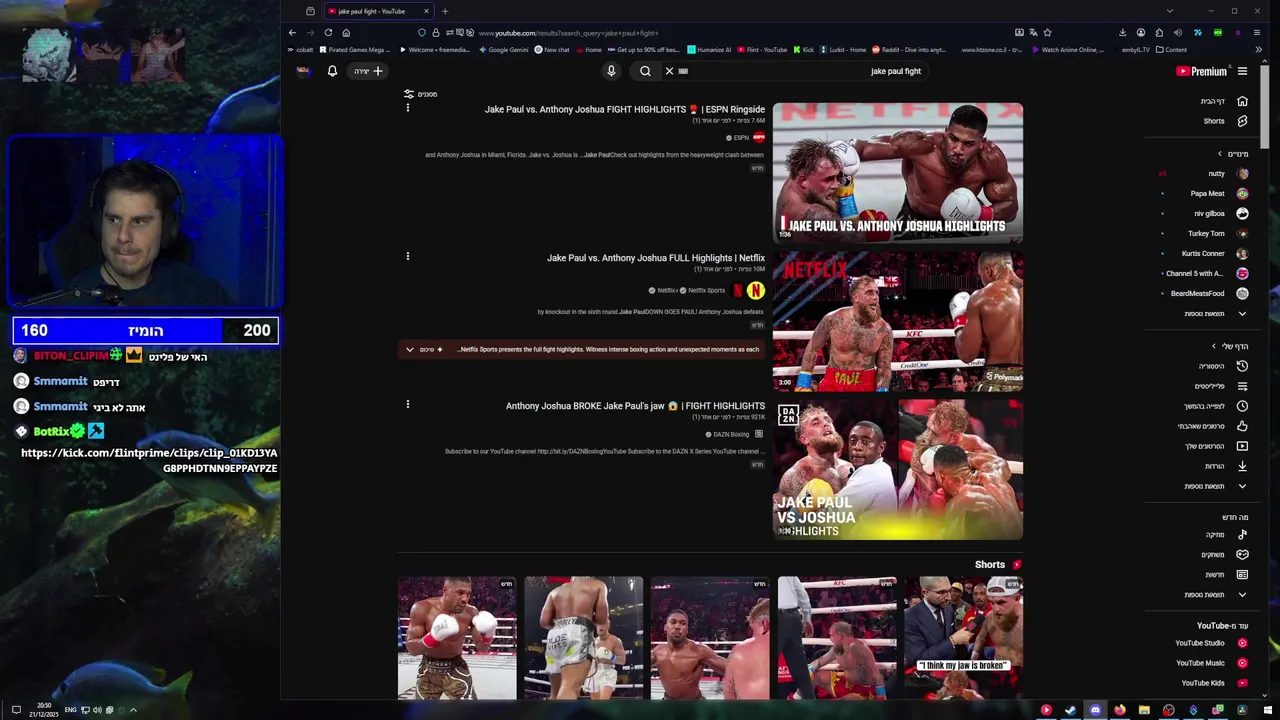Expand more subscriptions below BeardMeatsFood

[1215, 313]
